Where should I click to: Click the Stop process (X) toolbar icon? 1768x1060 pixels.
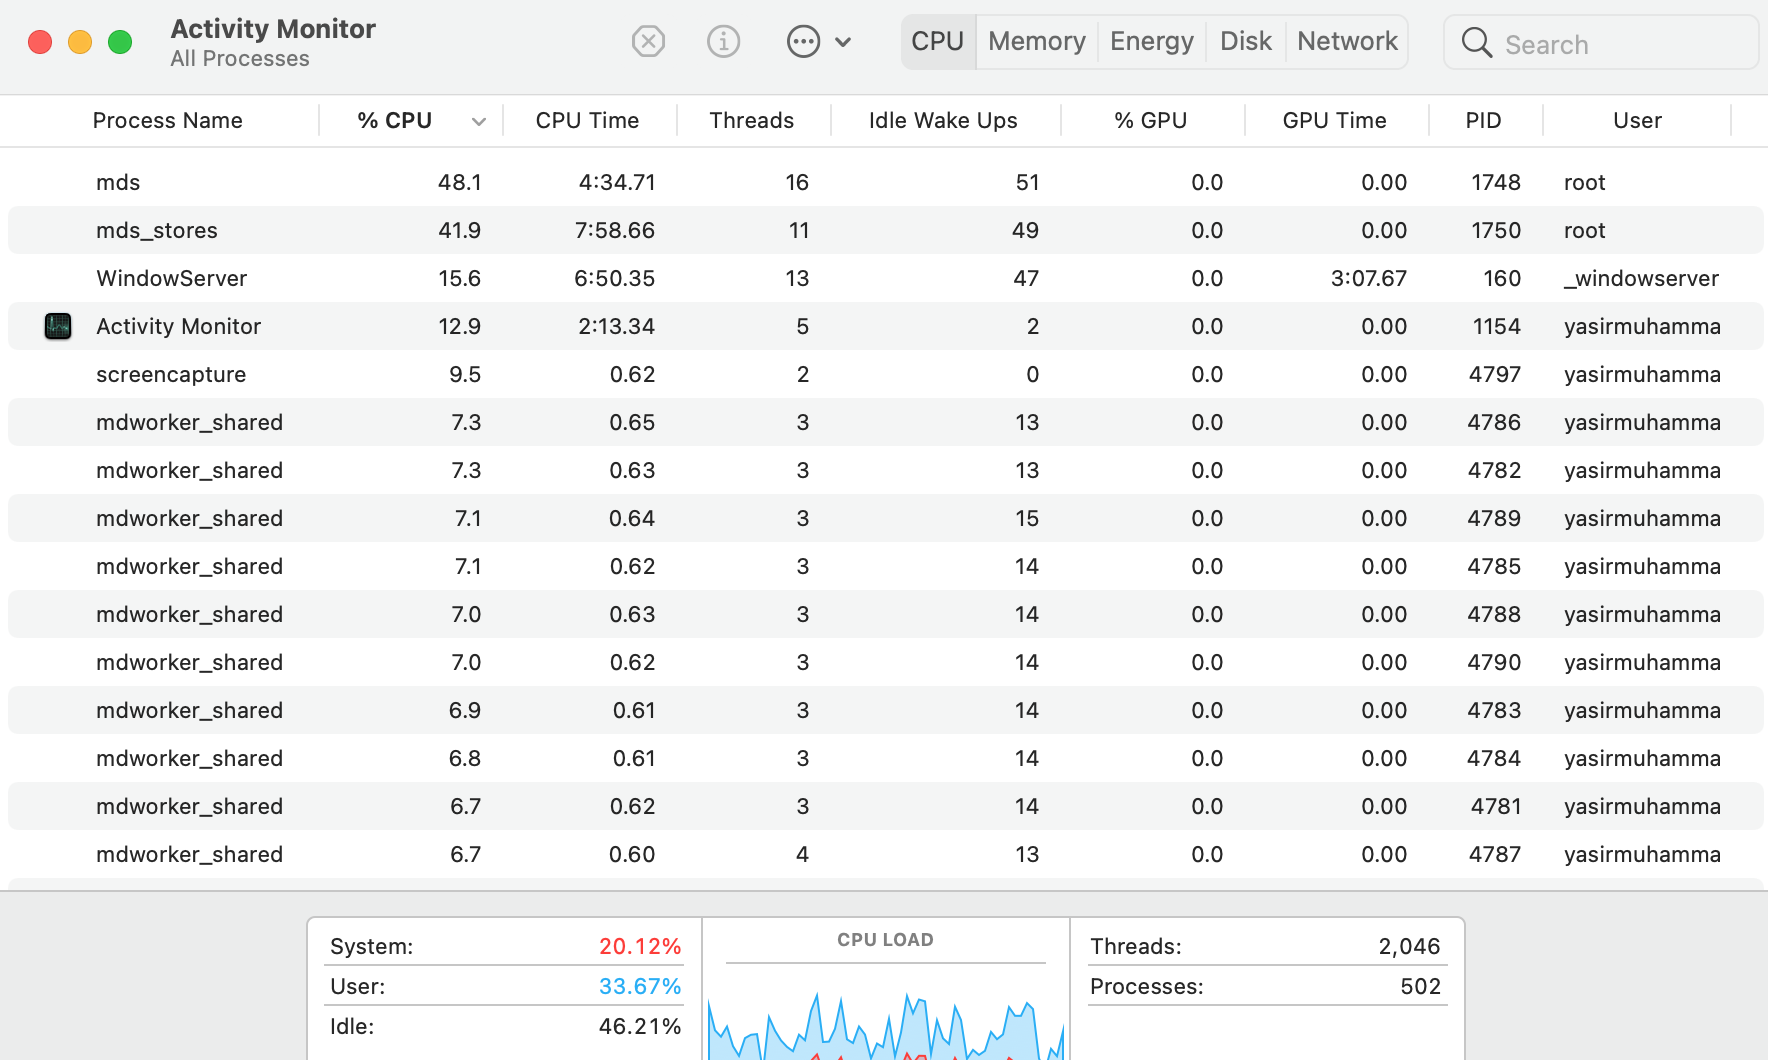click(x=648, y=42)
